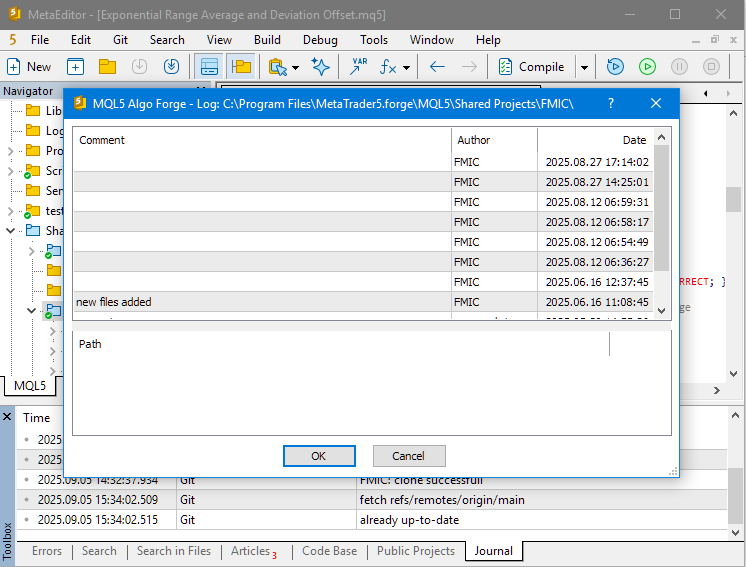Image resolution: width=746 pixels, height=567 pixels.
Task: Switch to the Journal tab
Action: pyautogui.click(x=493, y=551)
